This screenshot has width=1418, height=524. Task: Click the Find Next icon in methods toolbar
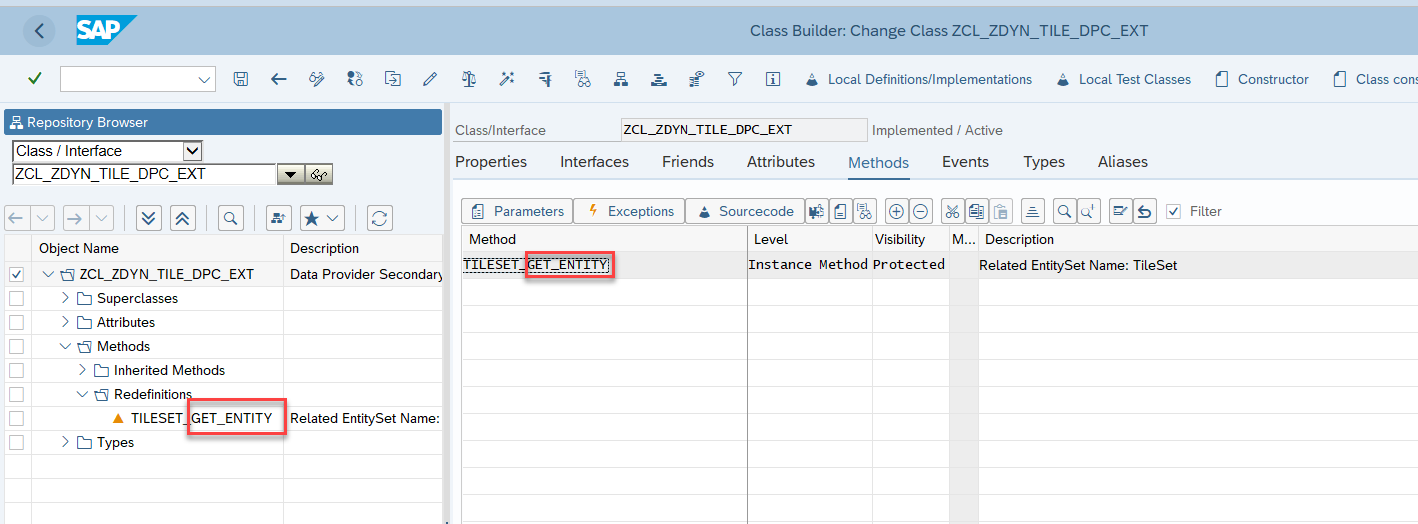pyautogui.click(x=1088, y=211)
